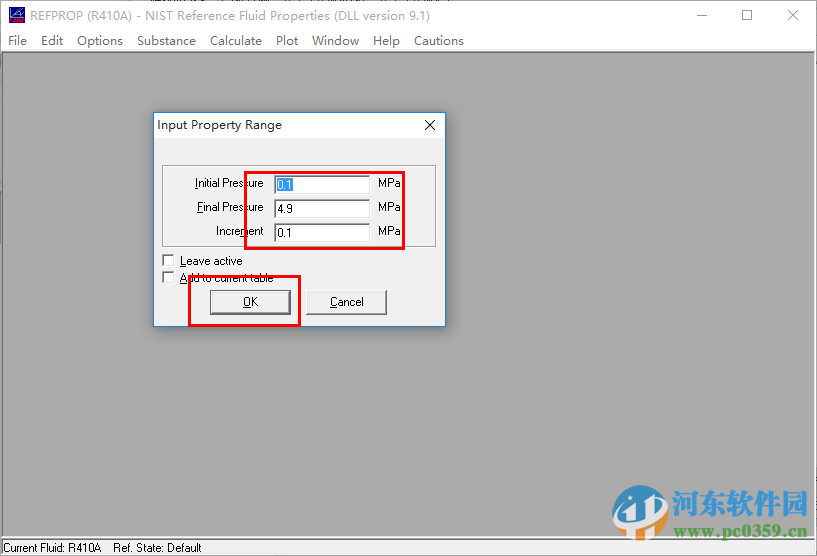Click the Cancel button
This screenshot has width=817, height=556.
tap(346, 302)
